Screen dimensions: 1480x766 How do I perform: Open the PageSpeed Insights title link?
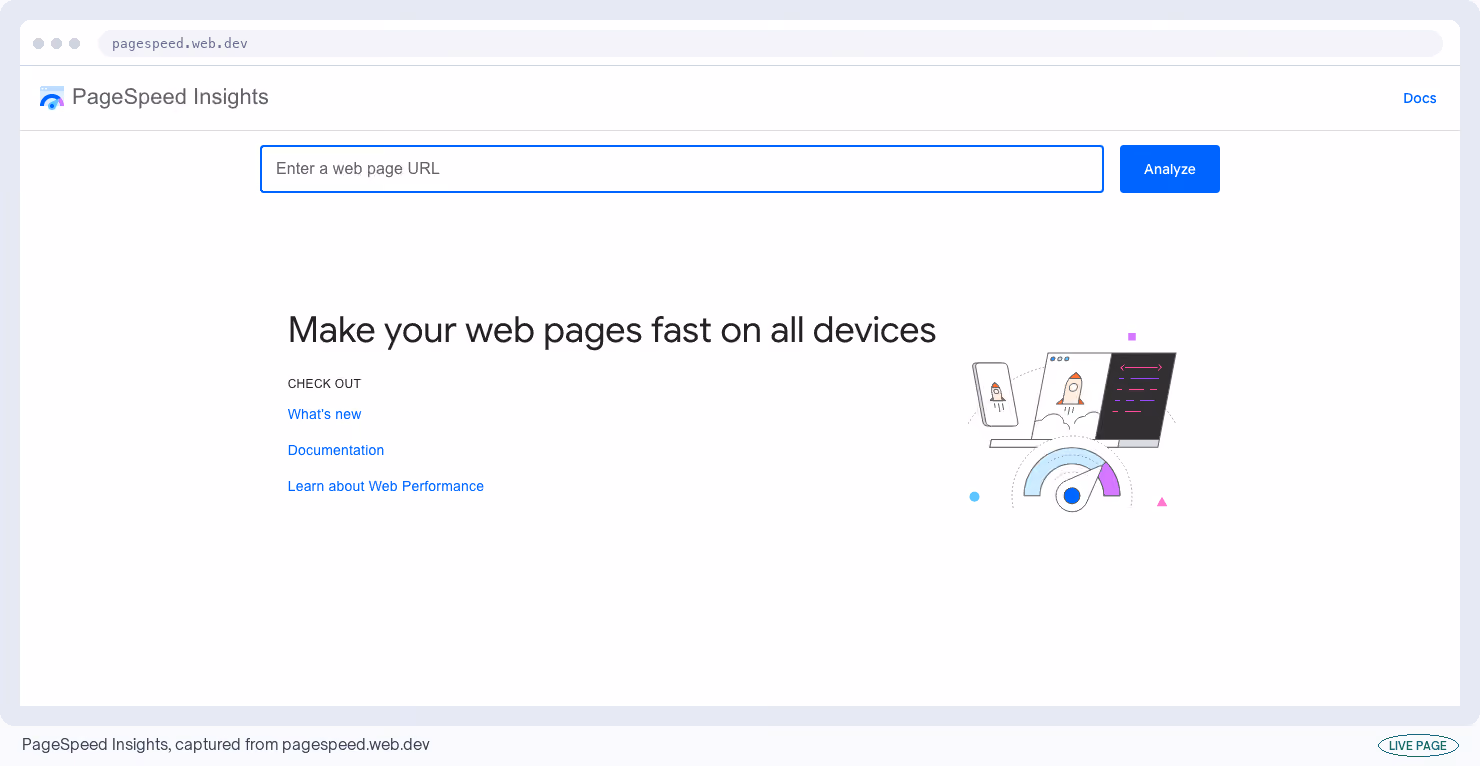pyautogui.click(x=170, y=97)
